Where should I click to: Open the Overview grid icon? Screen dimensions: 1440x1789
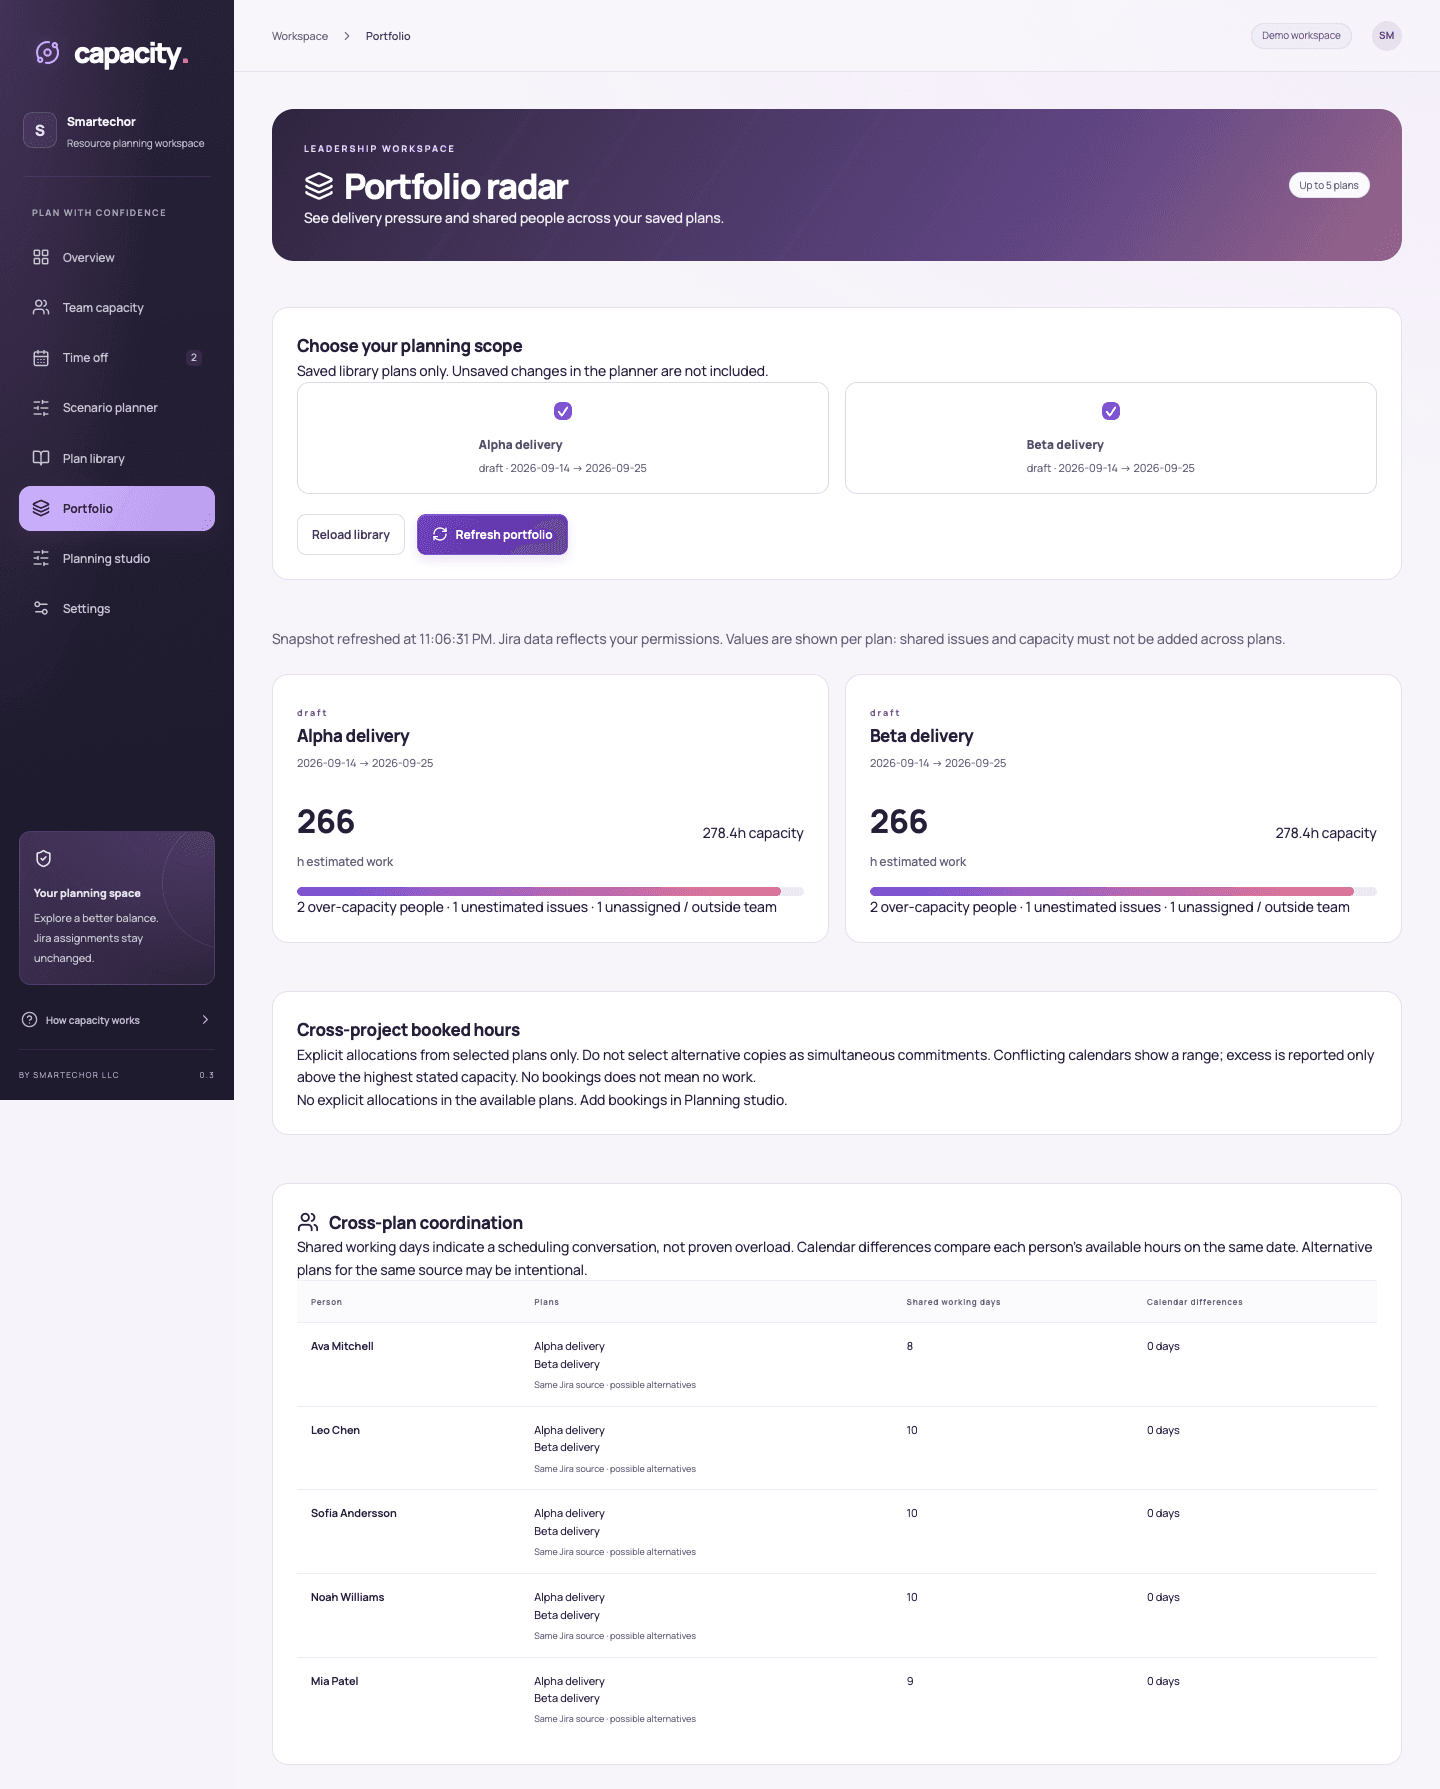tap(41, 257)
